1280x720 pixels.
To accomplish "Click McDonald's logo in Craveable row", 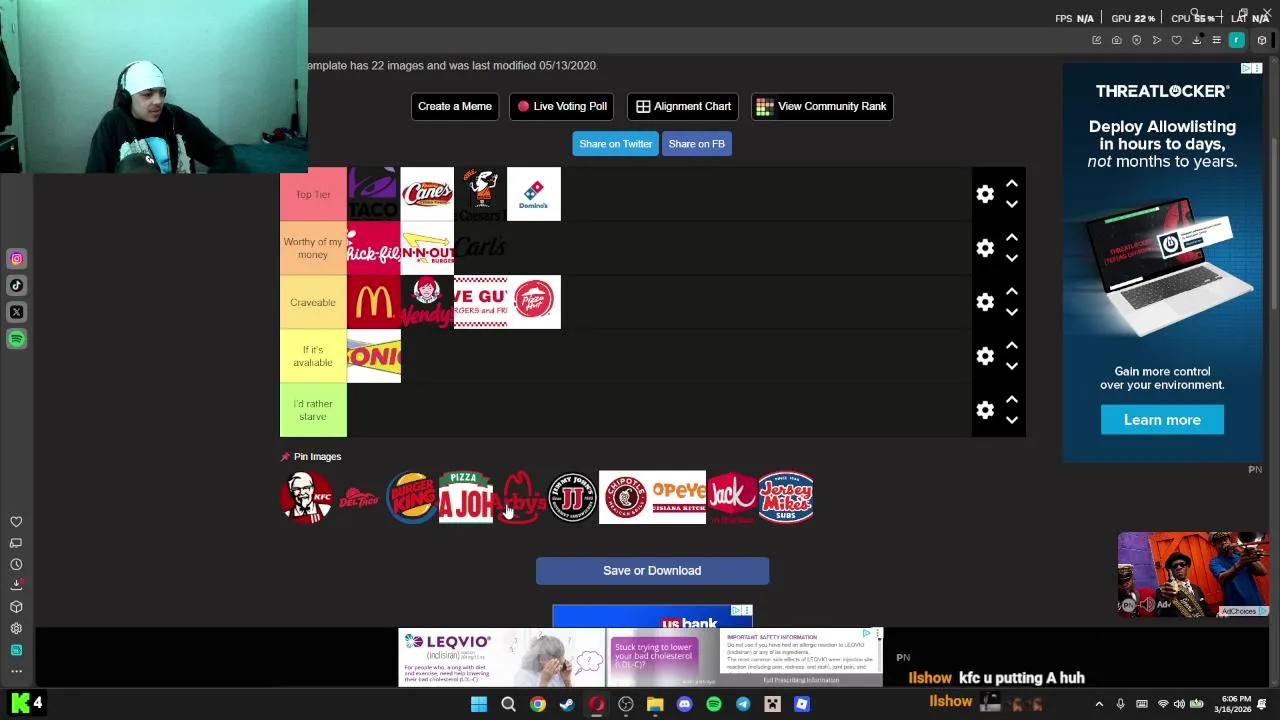I will [374, 302].
